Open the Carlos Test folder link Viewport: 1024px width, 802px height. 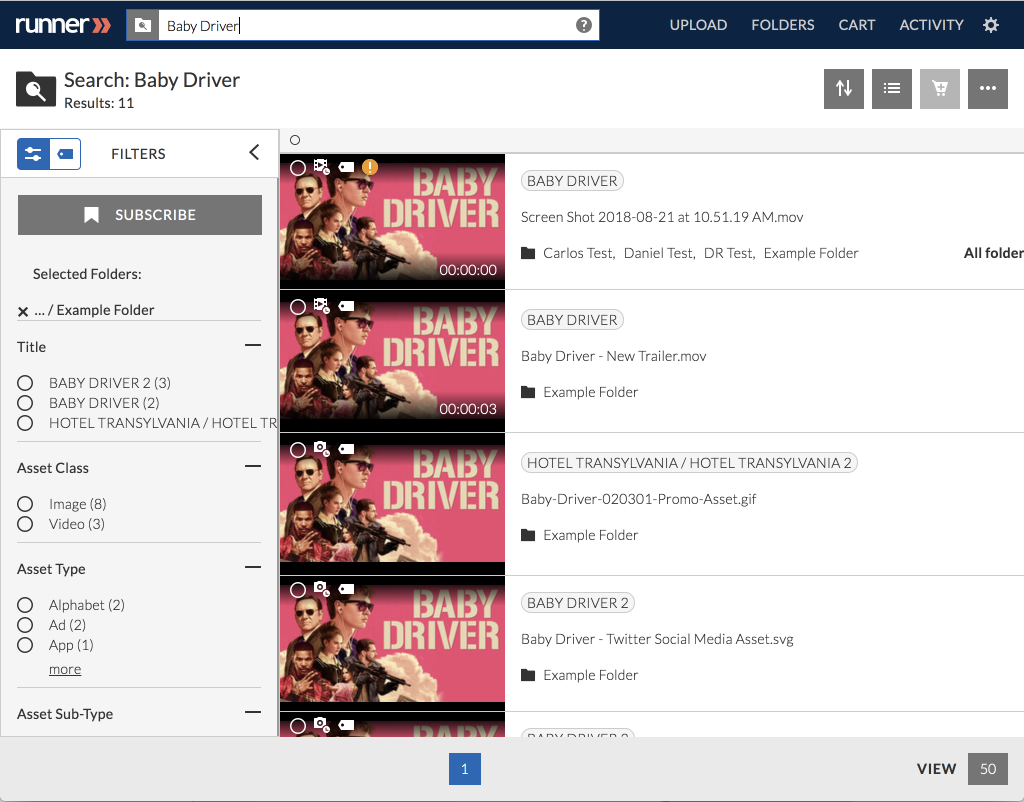point(578,253)
